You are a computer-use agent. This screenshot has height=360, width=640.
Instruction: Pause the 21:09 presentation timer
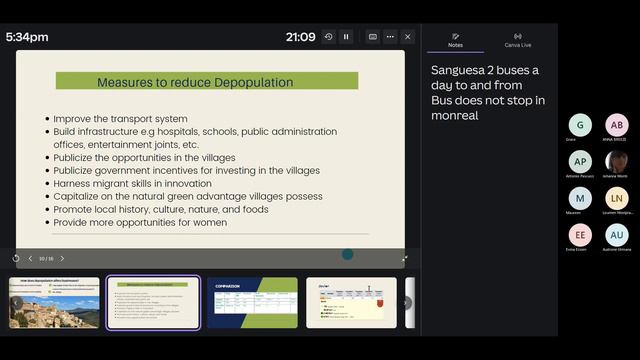(346, 37)
